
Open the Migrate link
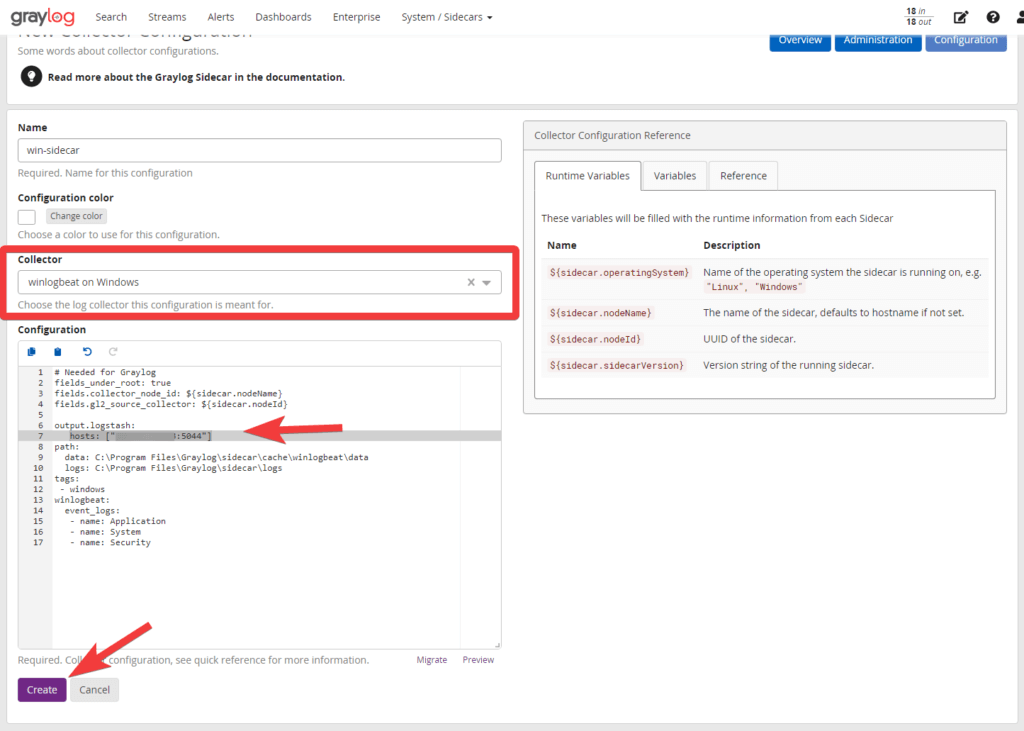point(432,660)
